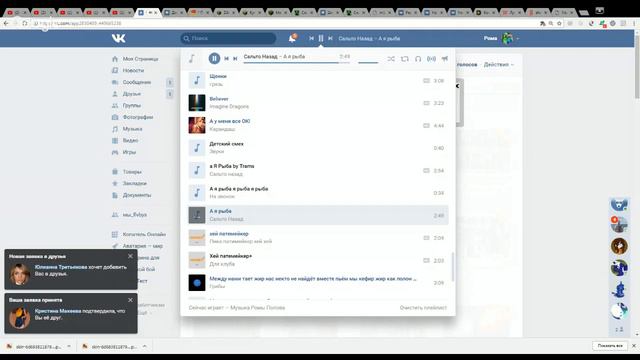Go to next track in popup player
The width and height of the screenshot is (640, 360).
click(x=236, y=59)
